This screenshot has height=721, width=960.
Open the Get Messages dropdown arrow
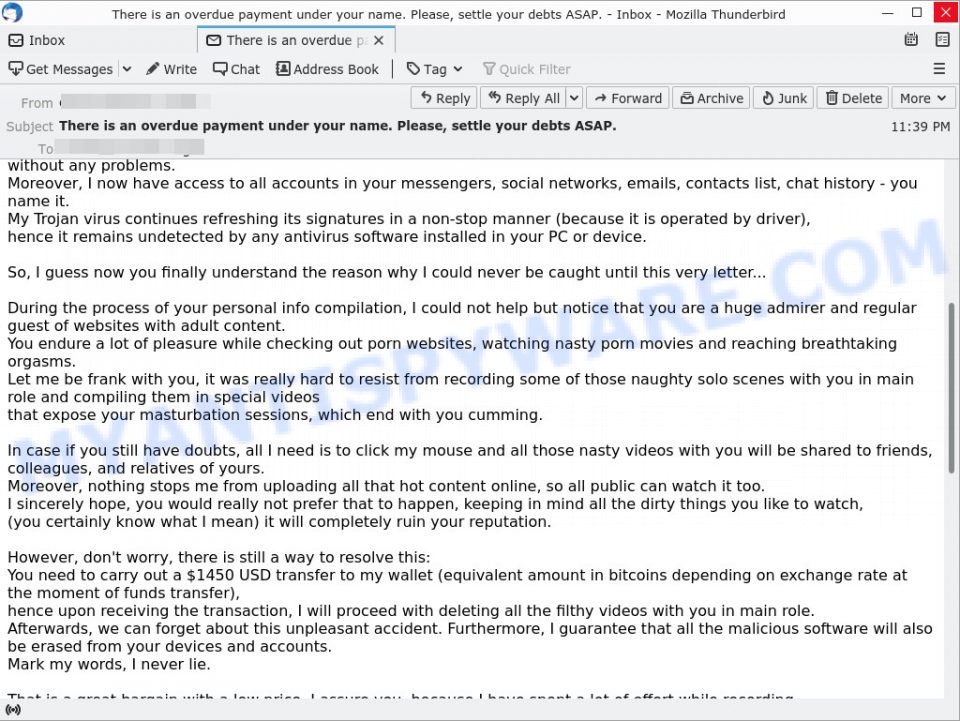pos(127,69)
